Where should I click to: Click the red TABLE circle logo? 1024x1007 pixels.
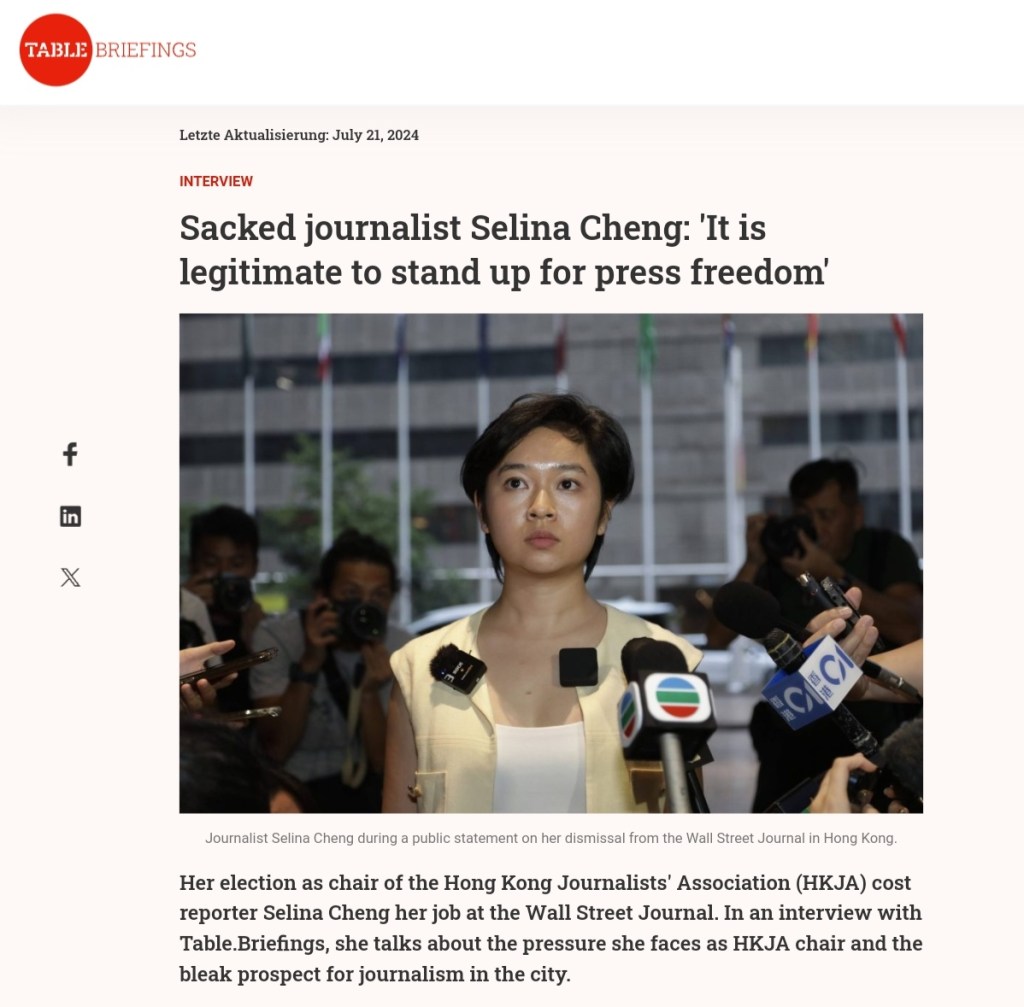[56, 50]
